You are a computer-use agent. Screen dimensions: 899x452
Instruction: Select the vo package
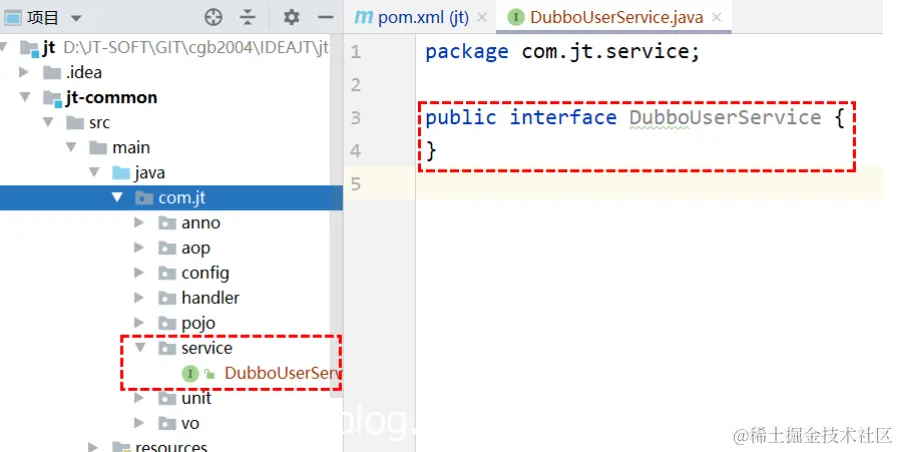tap(190, 424)
